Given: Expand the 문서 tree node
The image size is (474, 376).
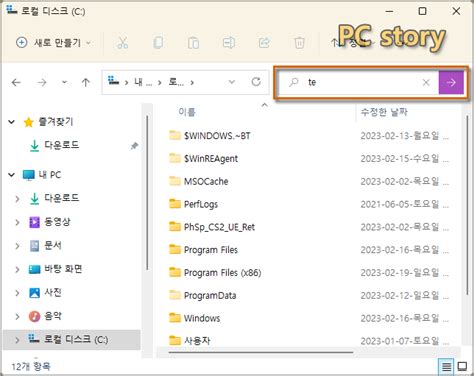Looking at the screenshot, I should tap(17, 246).
